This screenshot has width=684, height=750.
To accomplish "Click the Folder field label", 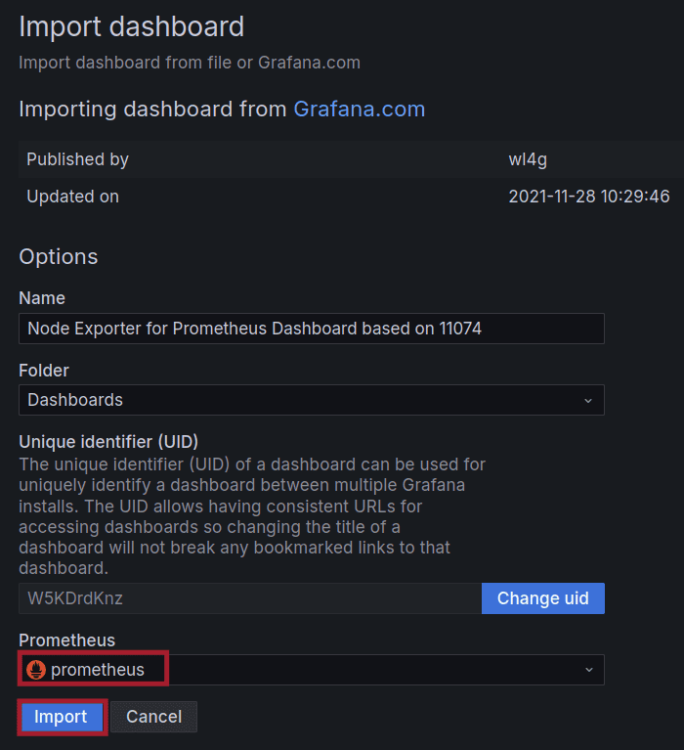I will tap(44, 370).
